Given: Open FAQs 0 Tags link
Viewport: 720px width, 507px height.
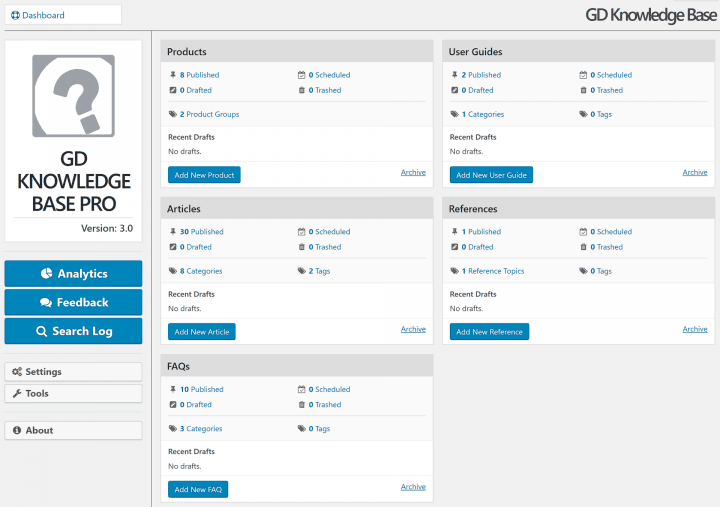Looking at the screenshot, I should tap(319, 428).
